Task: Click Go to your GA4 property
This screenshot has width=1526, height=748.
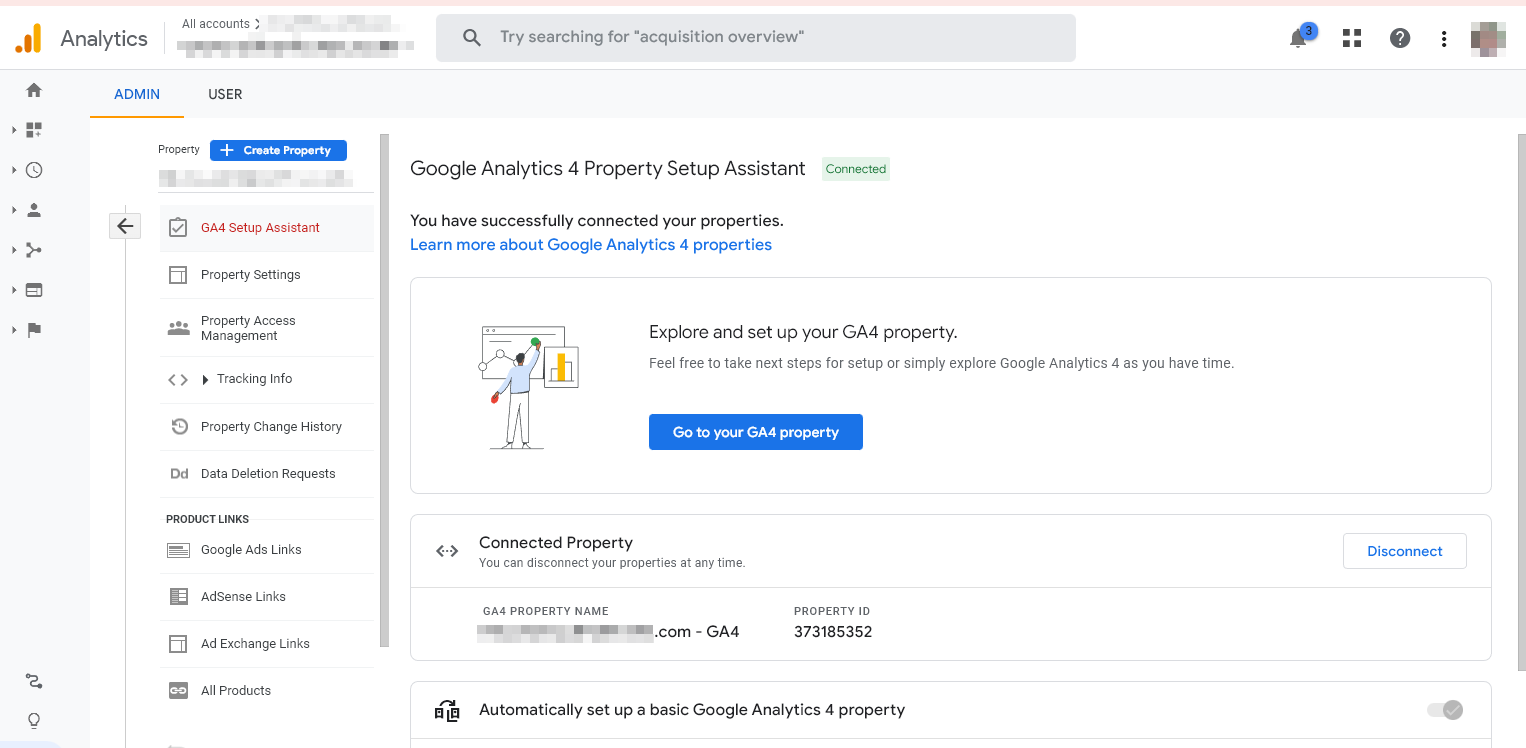Action: (755, 432)
